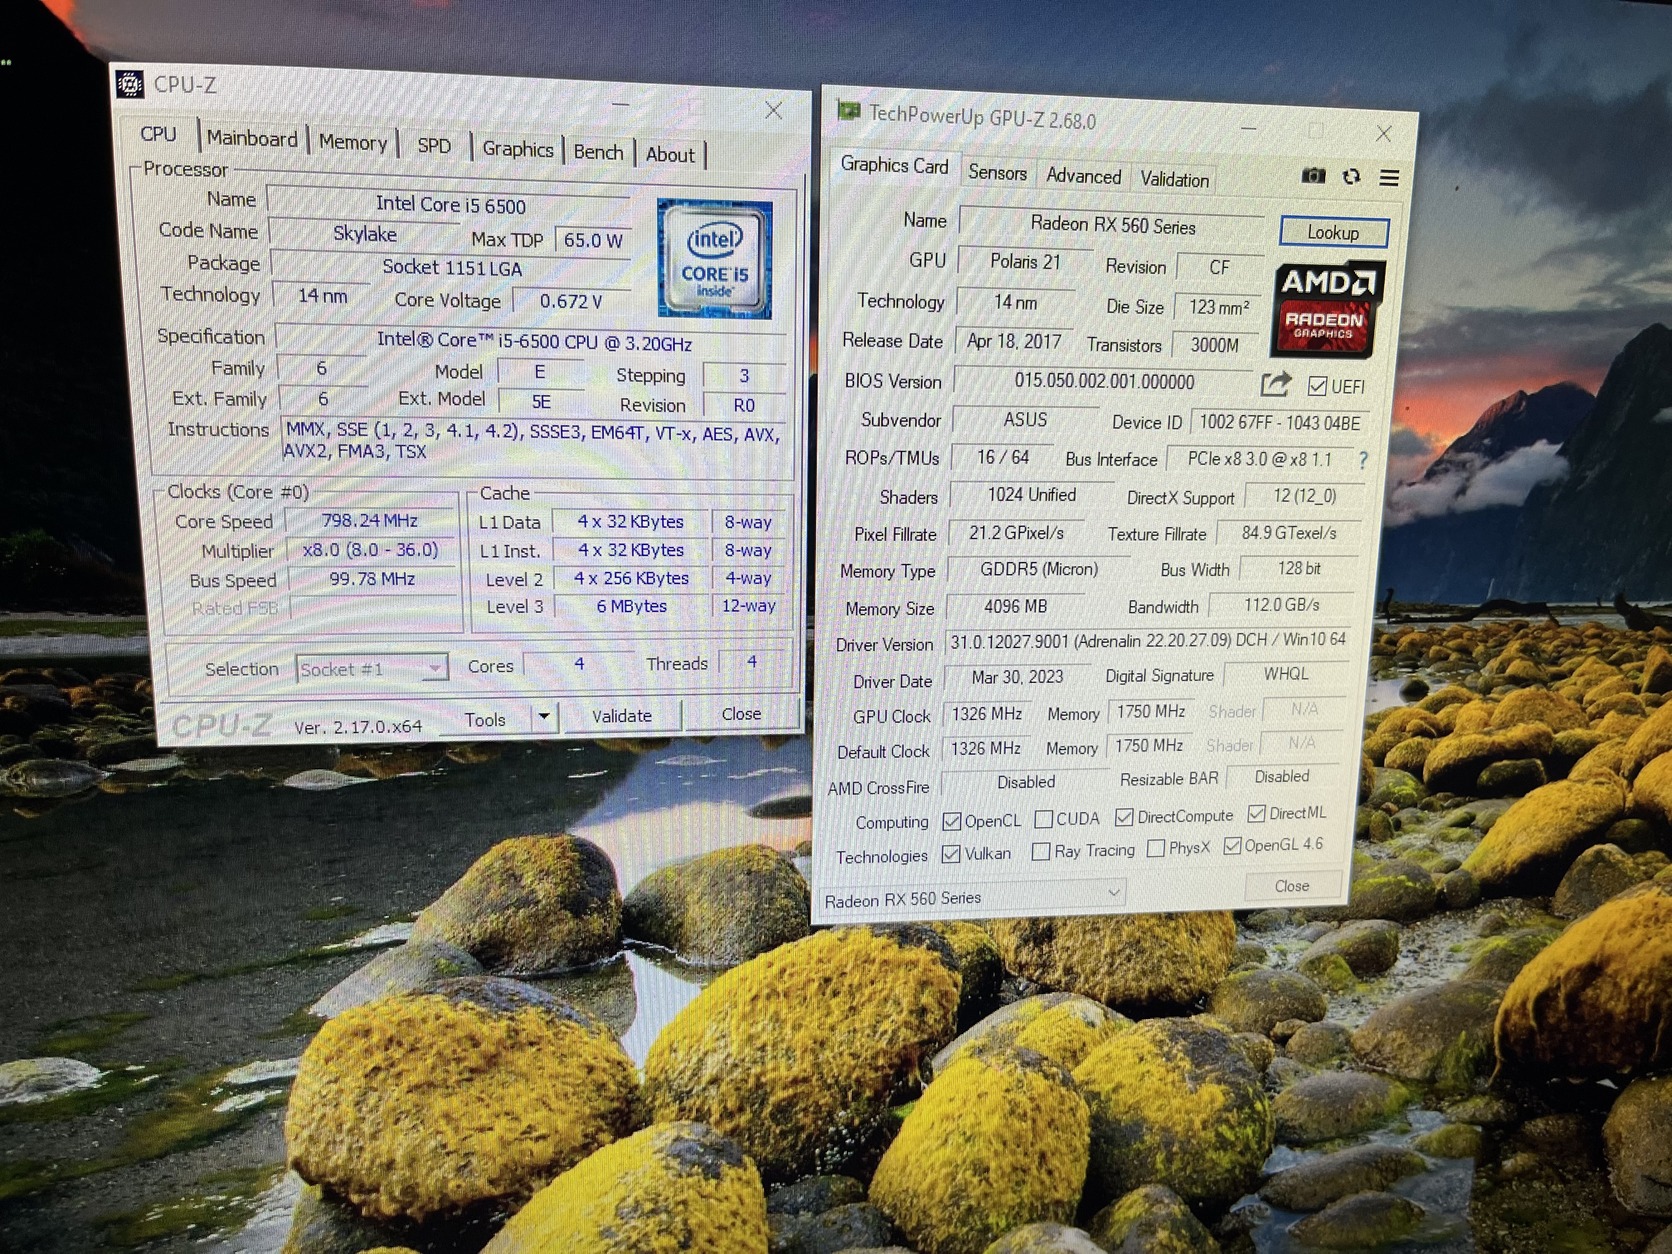Viewport: 1672px width, 1254px height.
Task: Switch to the Mainboard tab in CPU-Z
Action: click(252, 139)
